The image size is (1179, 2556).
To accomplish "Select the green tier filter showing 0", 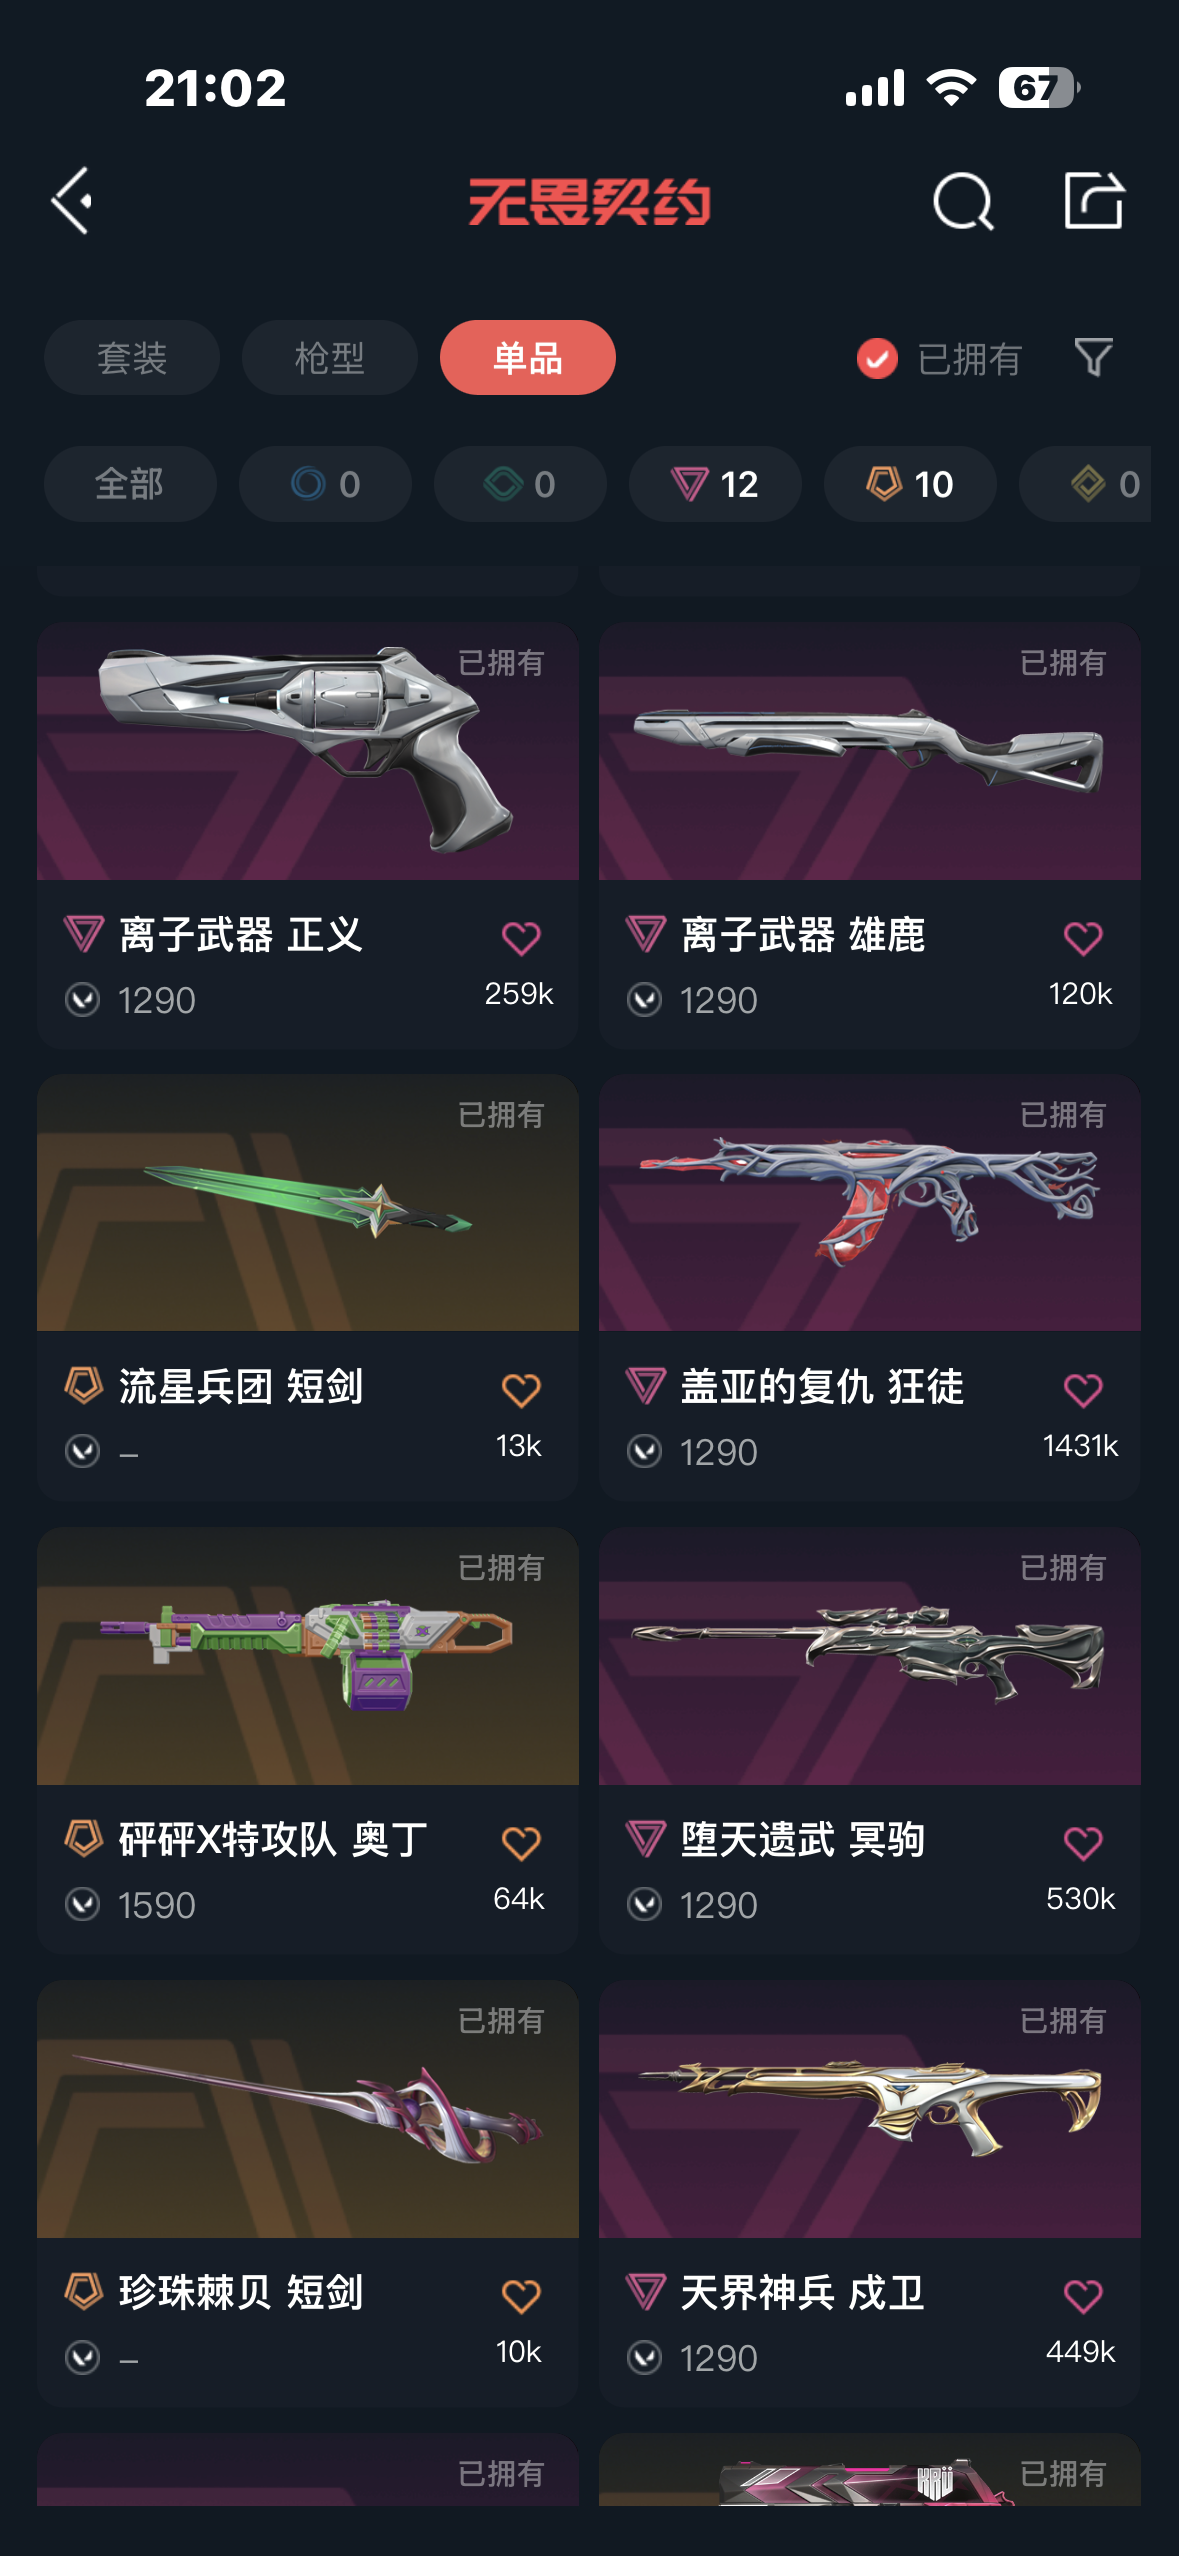I will click(x=520, y=484).
